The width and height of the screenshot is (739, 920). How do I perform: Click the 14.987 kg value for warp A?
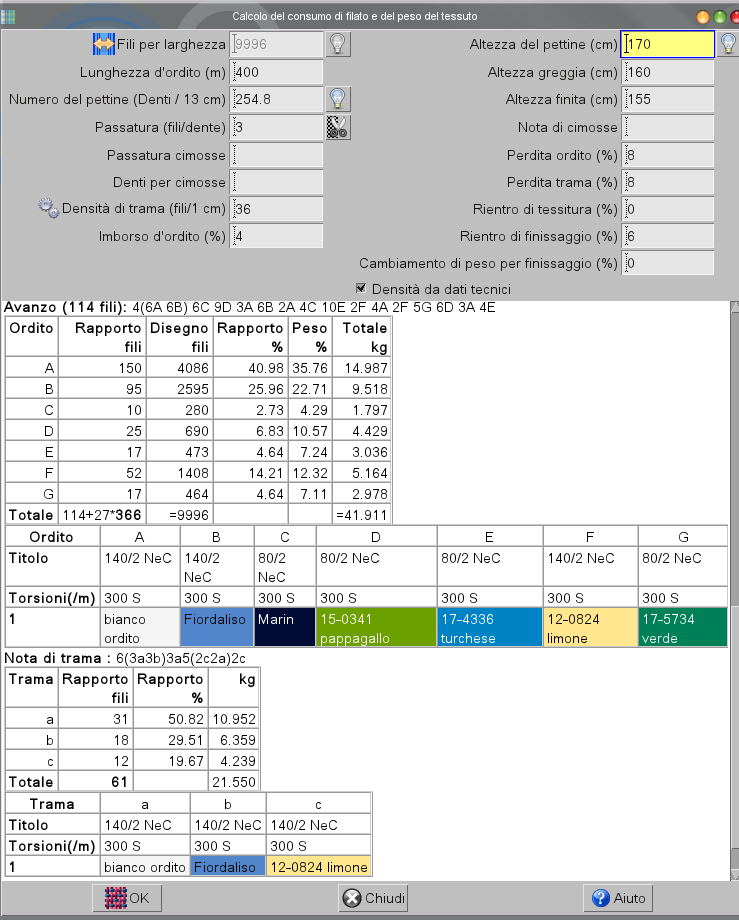361,368
